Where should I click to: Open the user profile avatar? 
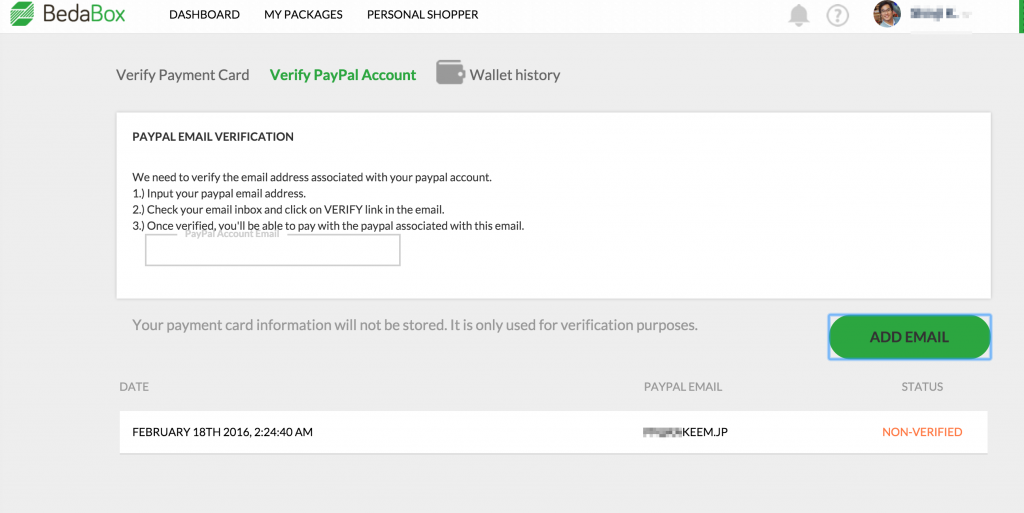886,14
